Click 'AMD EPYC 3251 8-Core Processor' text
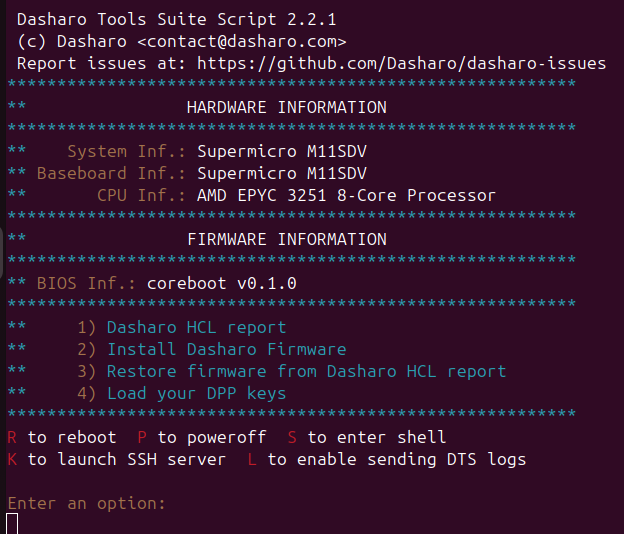624x534 pixels. click(x=346, y=195)
